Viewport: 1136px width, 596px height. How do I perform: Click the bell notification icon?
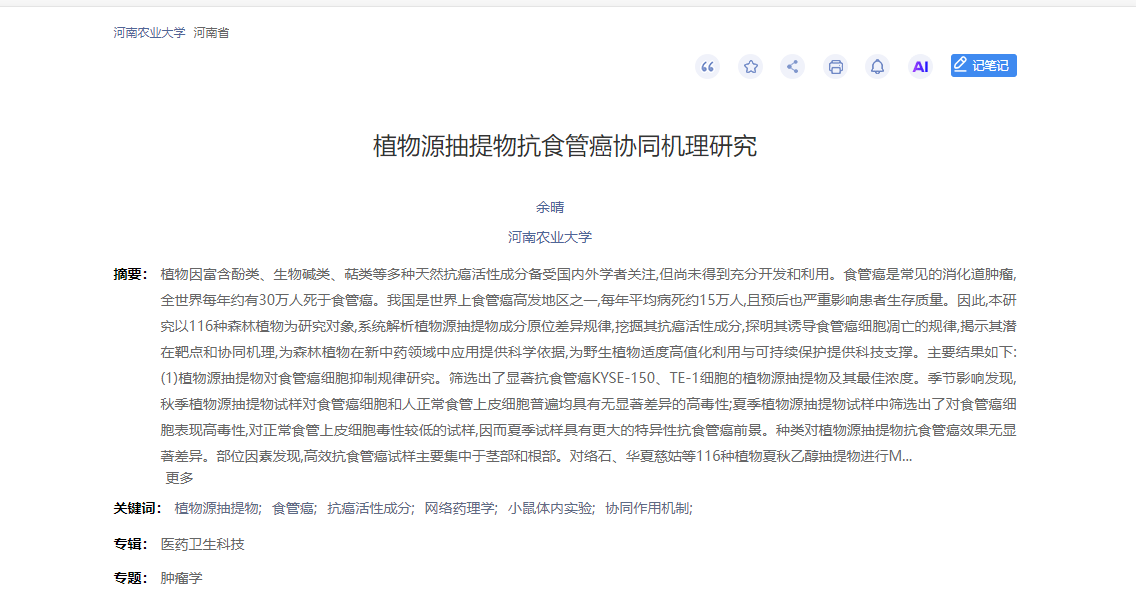(x=877, y=66)
